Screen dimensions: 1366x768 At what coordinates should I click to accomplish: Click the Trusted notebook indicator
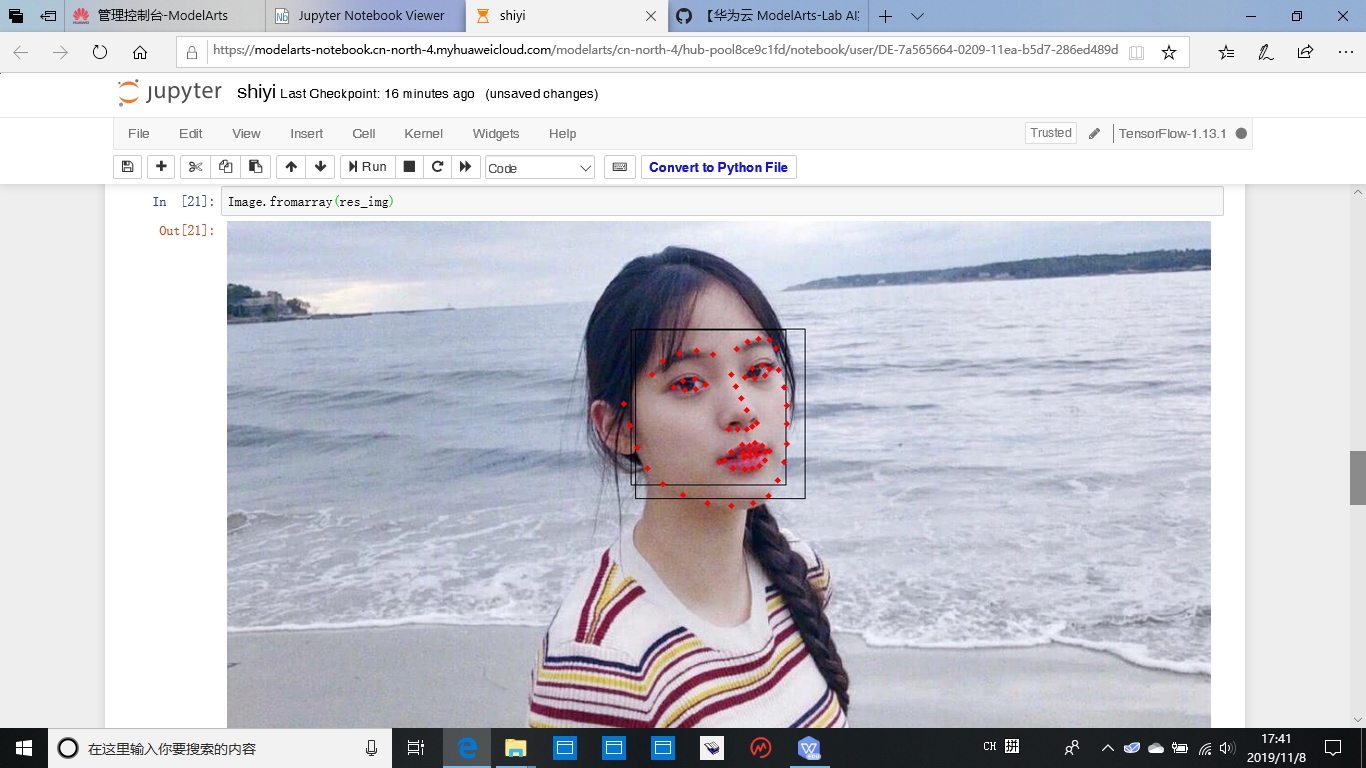1051,133
